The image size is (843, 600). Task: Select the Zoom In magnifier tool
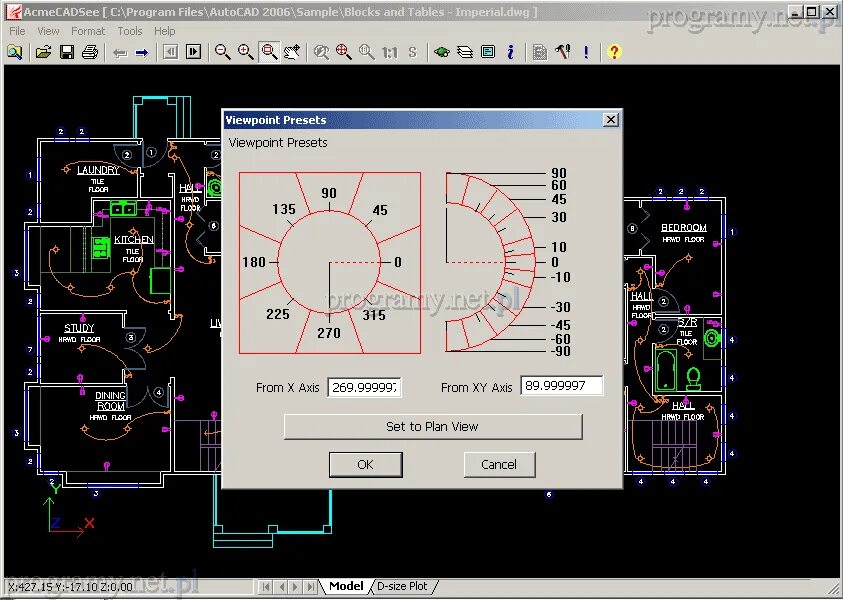coord(246,52)
